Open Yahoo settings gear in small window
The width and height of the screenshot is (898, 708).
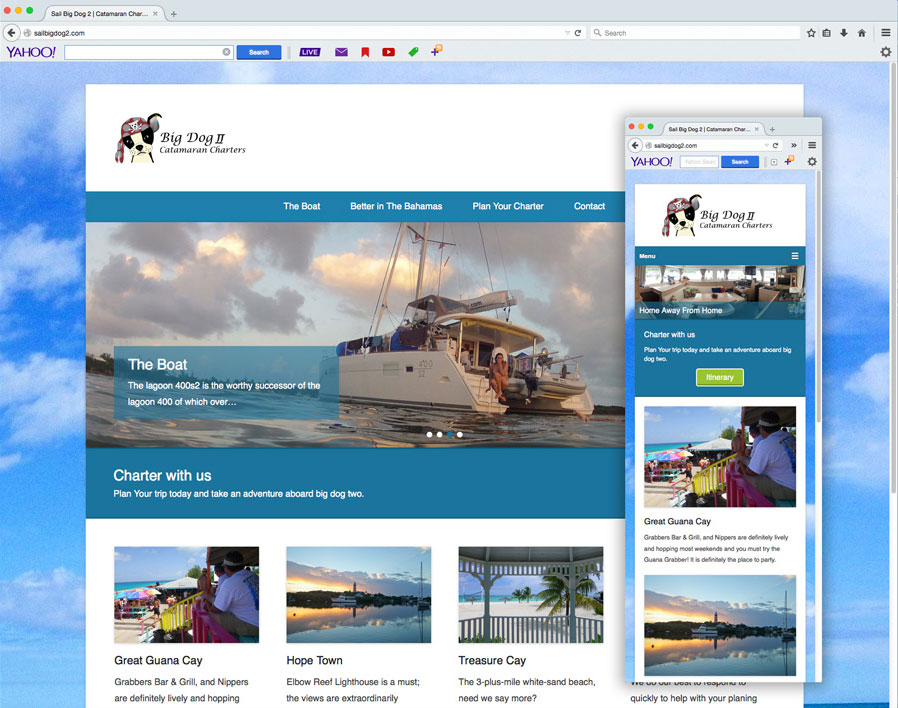coord(812,162)
